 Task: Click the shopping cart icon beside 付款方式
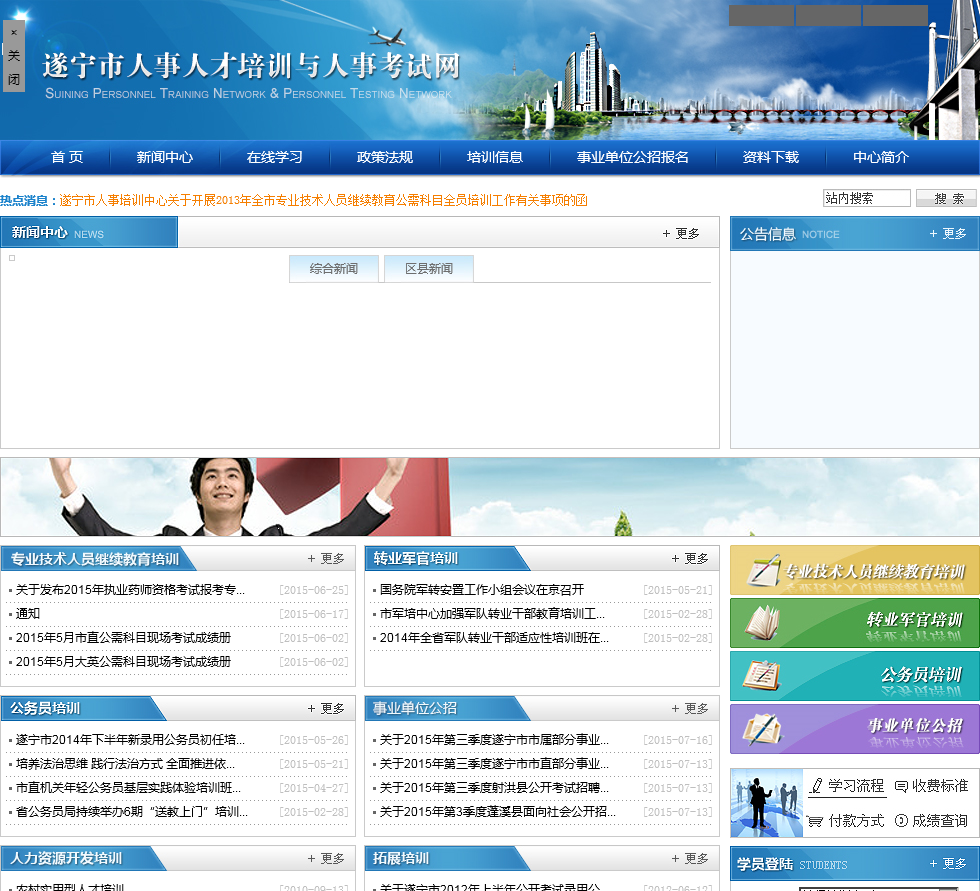click(x=815, y=821)
